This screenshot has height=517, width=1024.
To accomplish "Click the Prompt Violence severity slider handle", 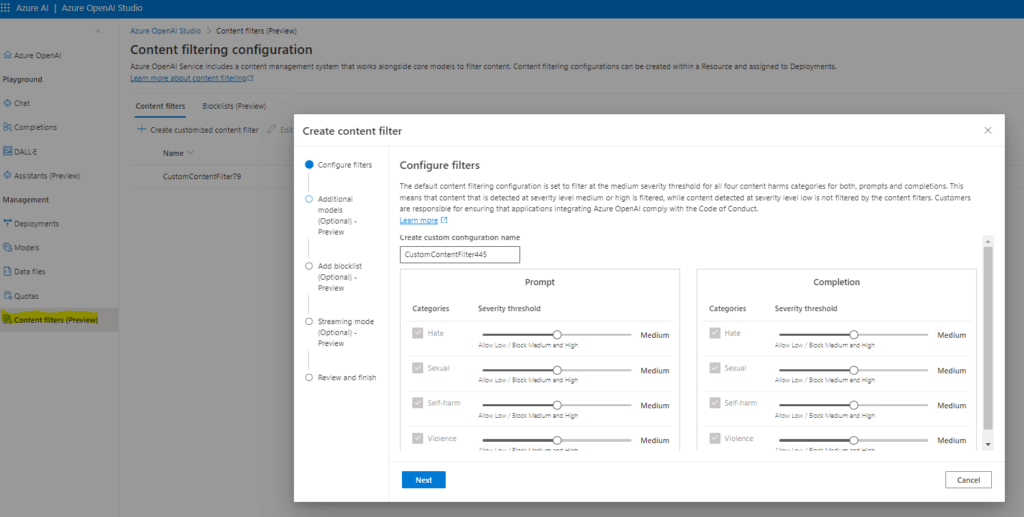I will 557,440.
